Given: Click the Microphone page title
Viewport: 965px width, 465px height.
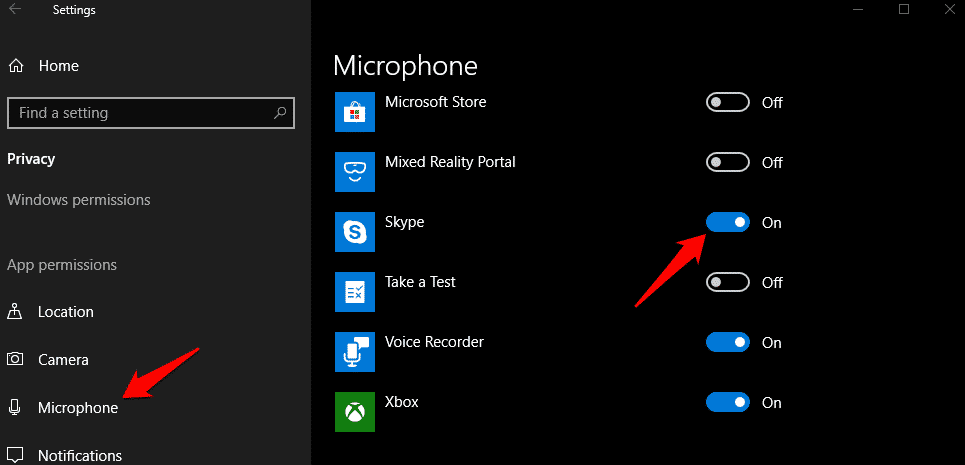Looking at the screenshot, I should point(405,66).
